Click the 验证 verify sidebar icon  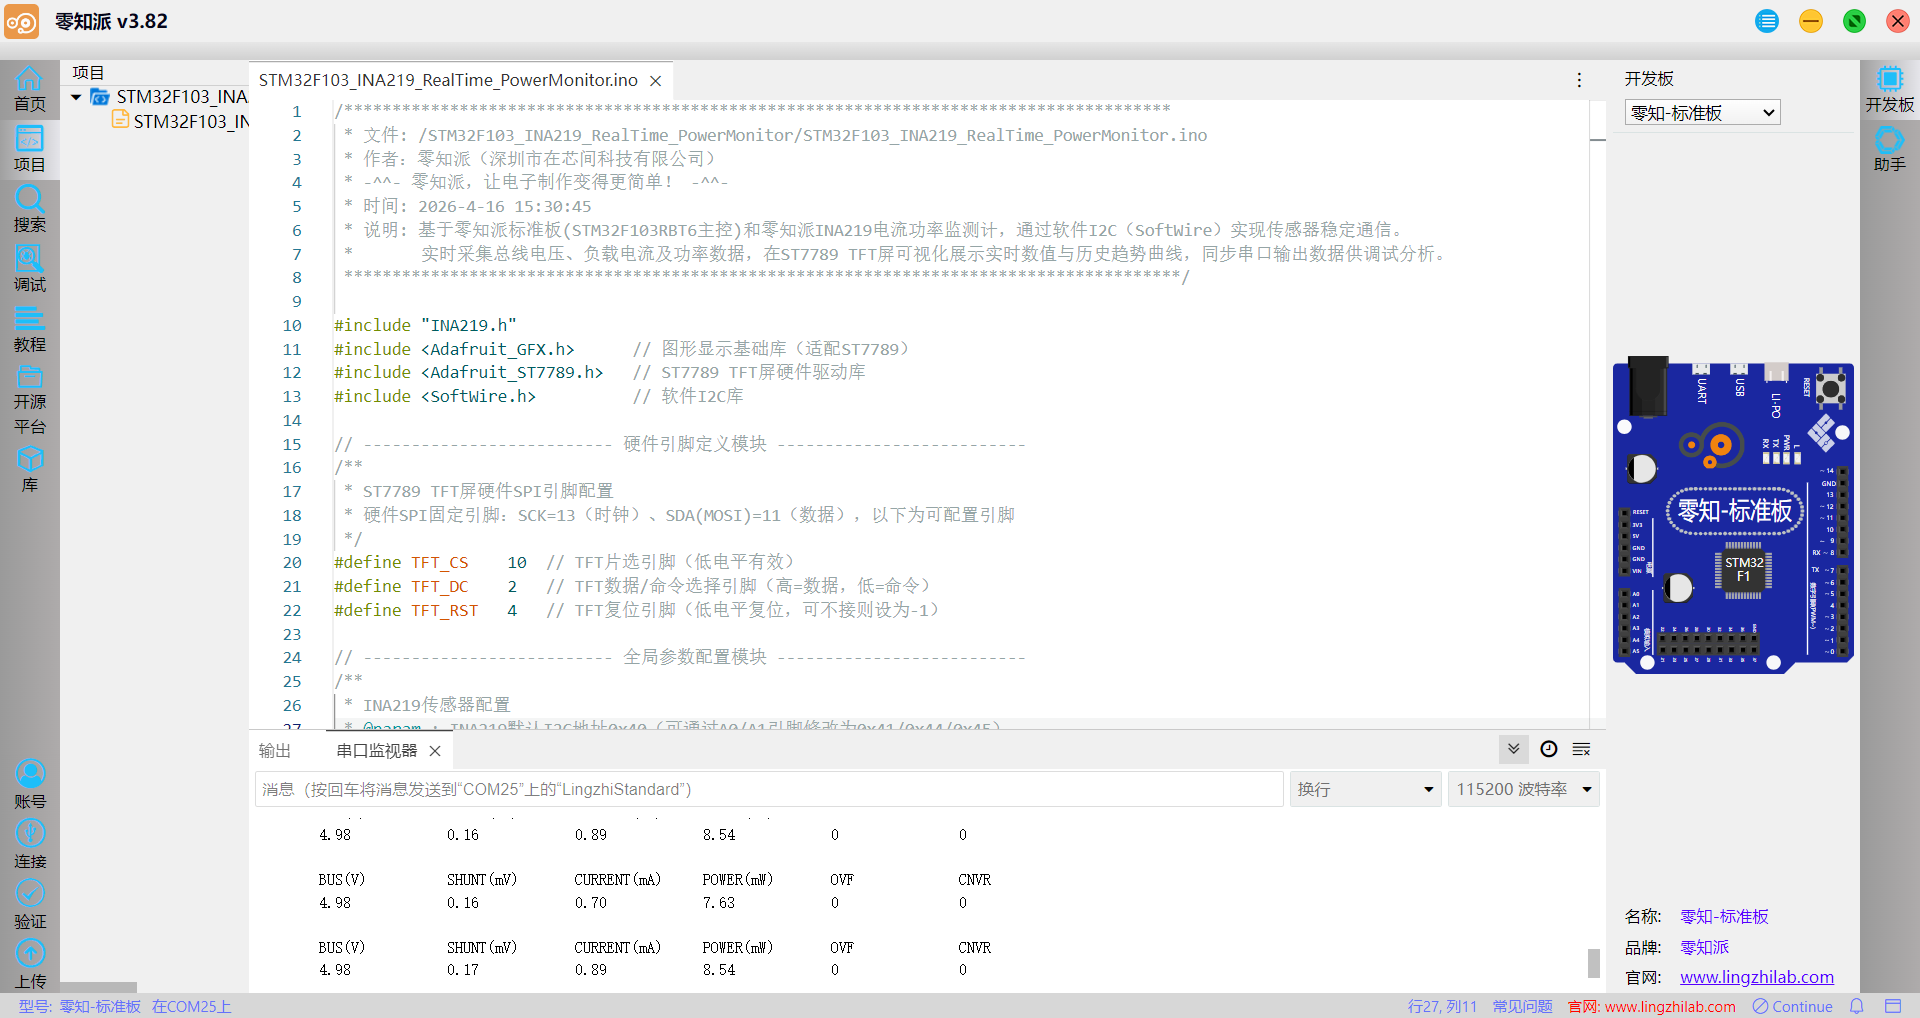(x=30, y=905)
